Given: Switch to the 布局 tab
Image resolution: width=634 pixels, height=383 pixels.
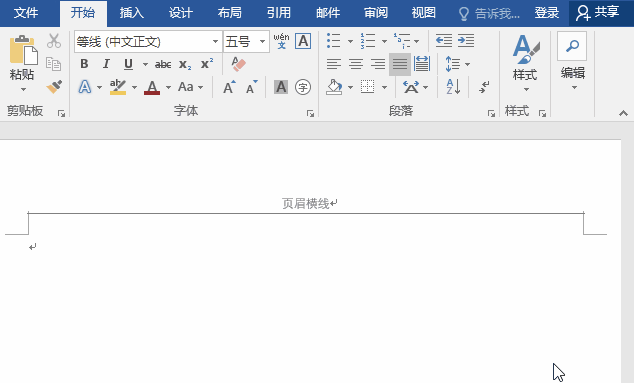Looking at the screenshot, I should click(x=230, y=13).
